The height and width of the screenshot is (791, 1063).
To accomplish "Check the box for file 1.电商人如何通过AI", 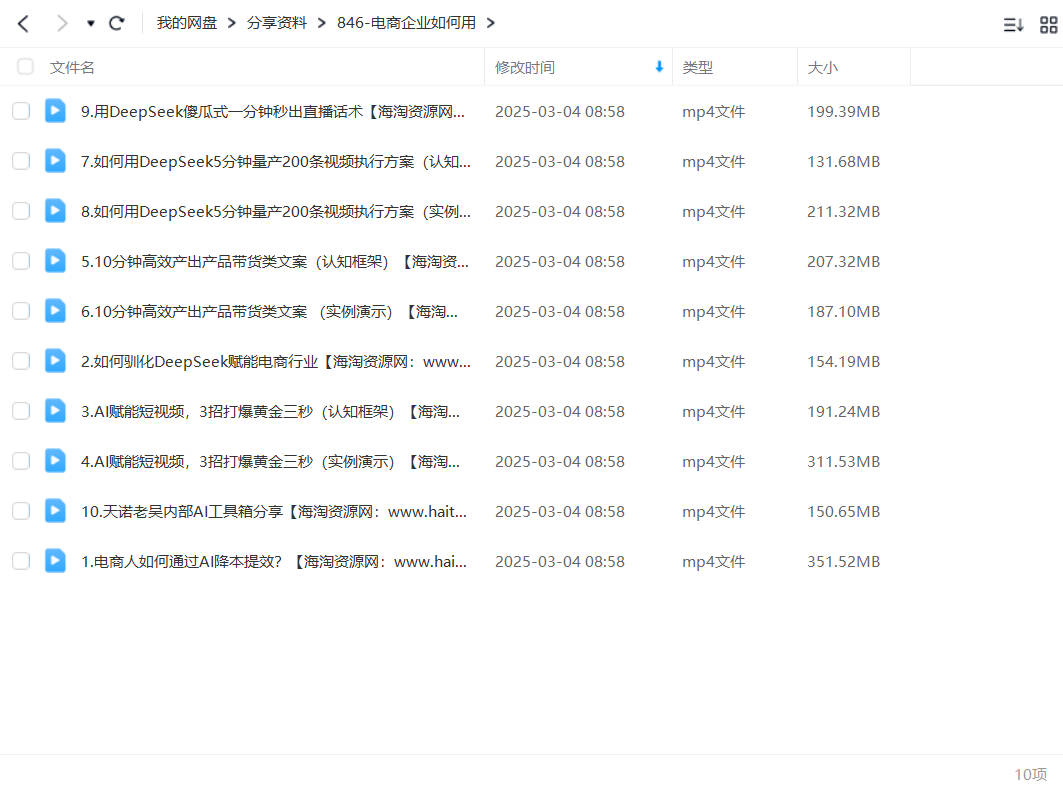I will tap(21, 561).
